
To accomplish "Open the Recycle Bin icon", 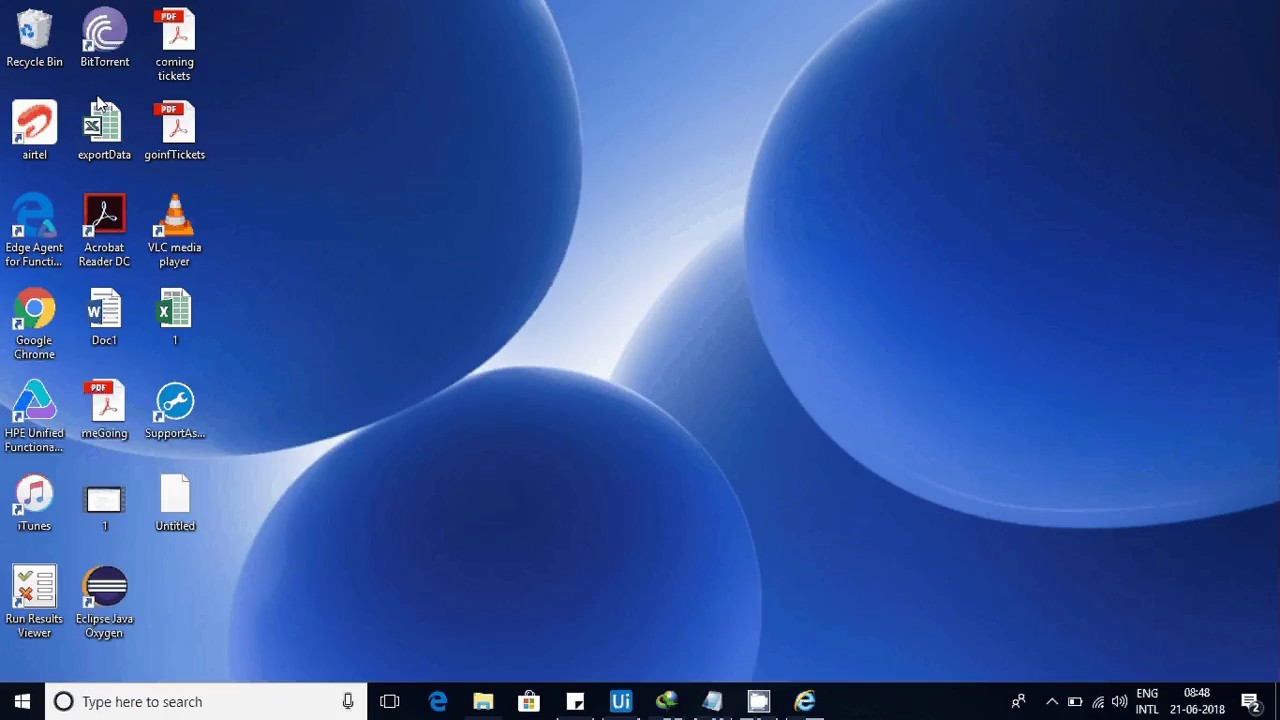I will [x=34, y=40].
